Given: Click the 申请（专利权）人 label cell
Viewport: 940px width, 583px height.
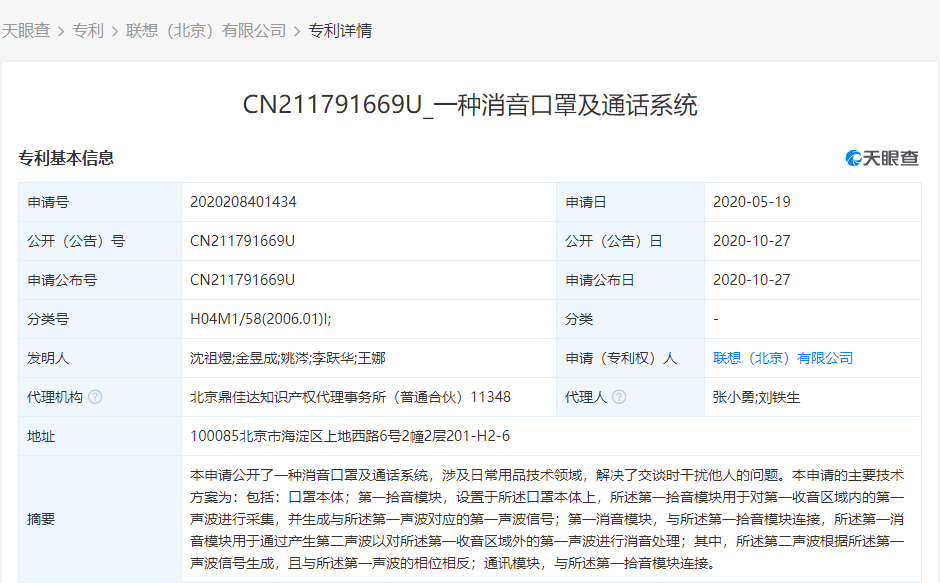Looking at the screenshot, I should point(631,358).
